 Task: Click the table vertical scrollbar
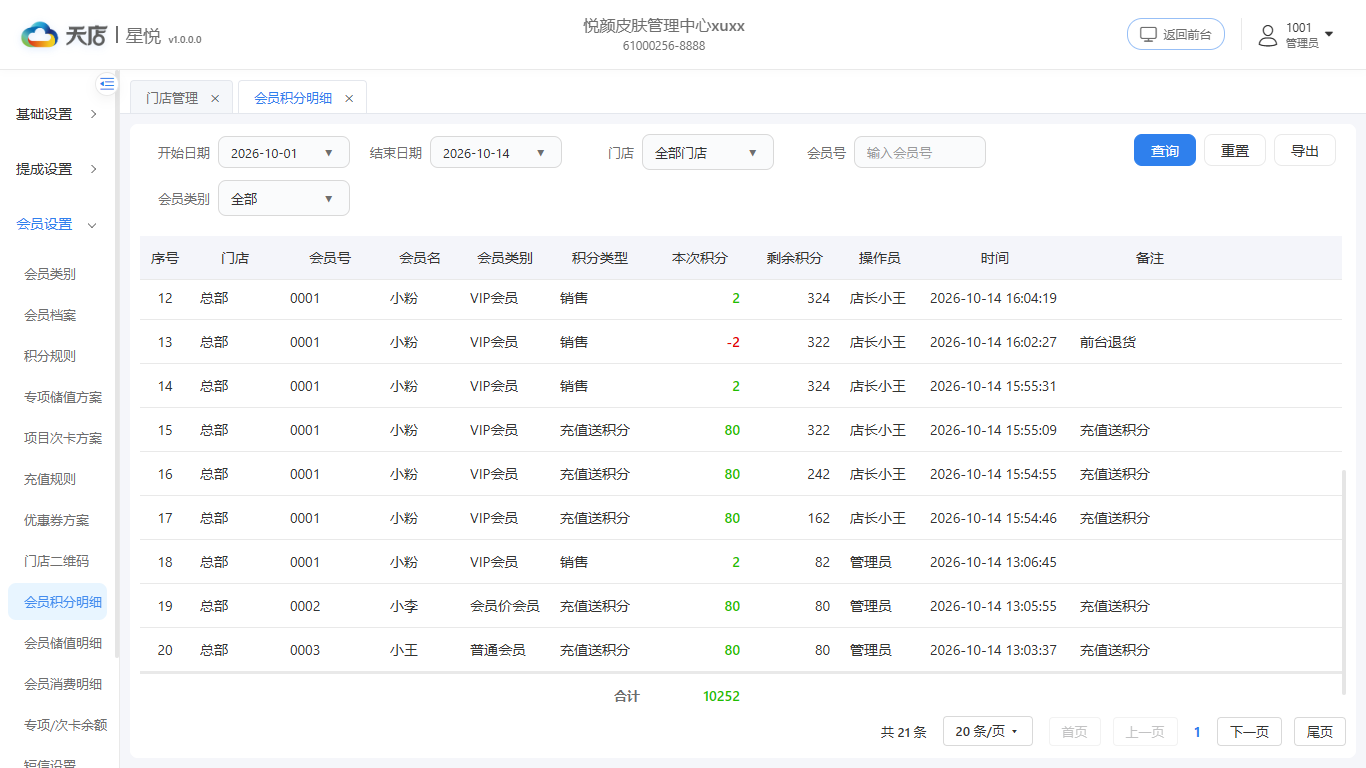coord(1344,582)
